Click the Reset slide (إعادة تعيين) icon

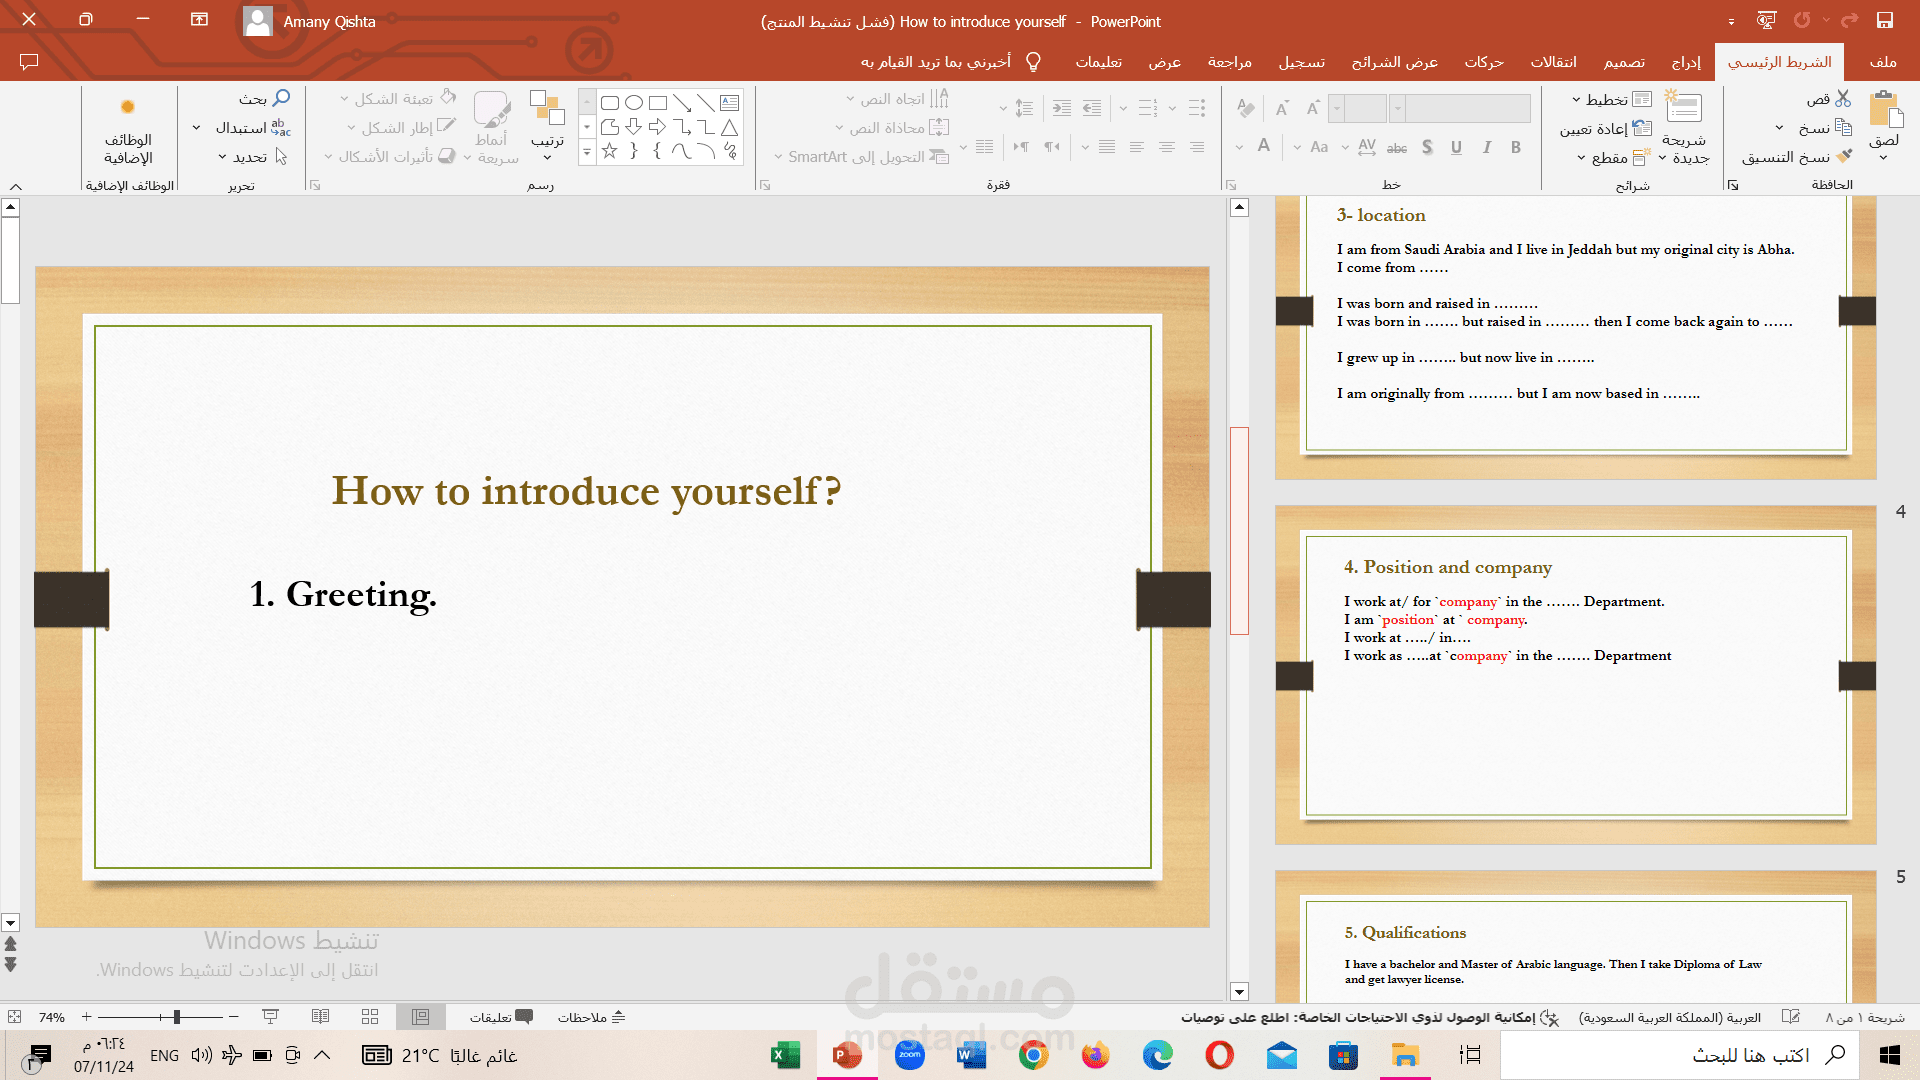(1642, 128)
